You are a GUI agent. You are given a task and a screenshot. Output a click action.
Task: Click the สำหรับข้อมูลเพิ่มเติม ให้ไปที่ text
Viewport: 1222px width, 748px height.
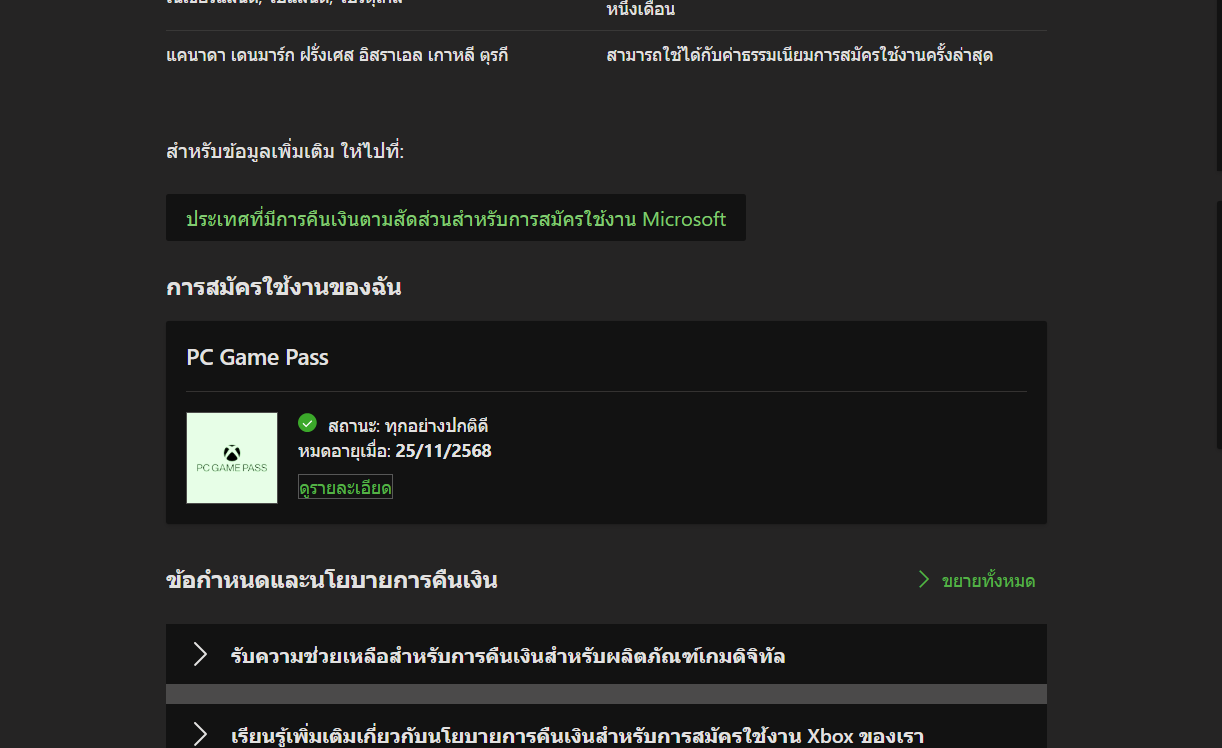[285, 152]
